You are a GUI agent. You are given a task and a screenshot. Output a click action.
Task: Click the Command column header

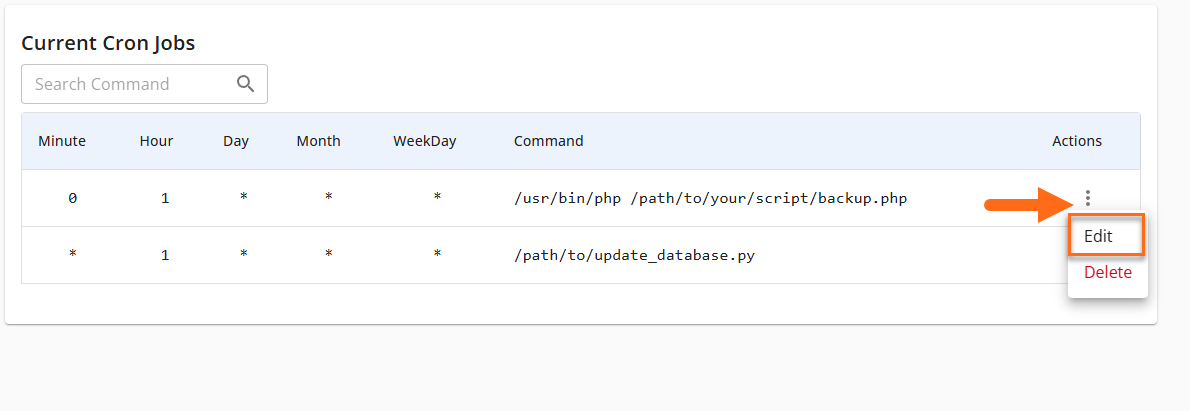(548, 141)
